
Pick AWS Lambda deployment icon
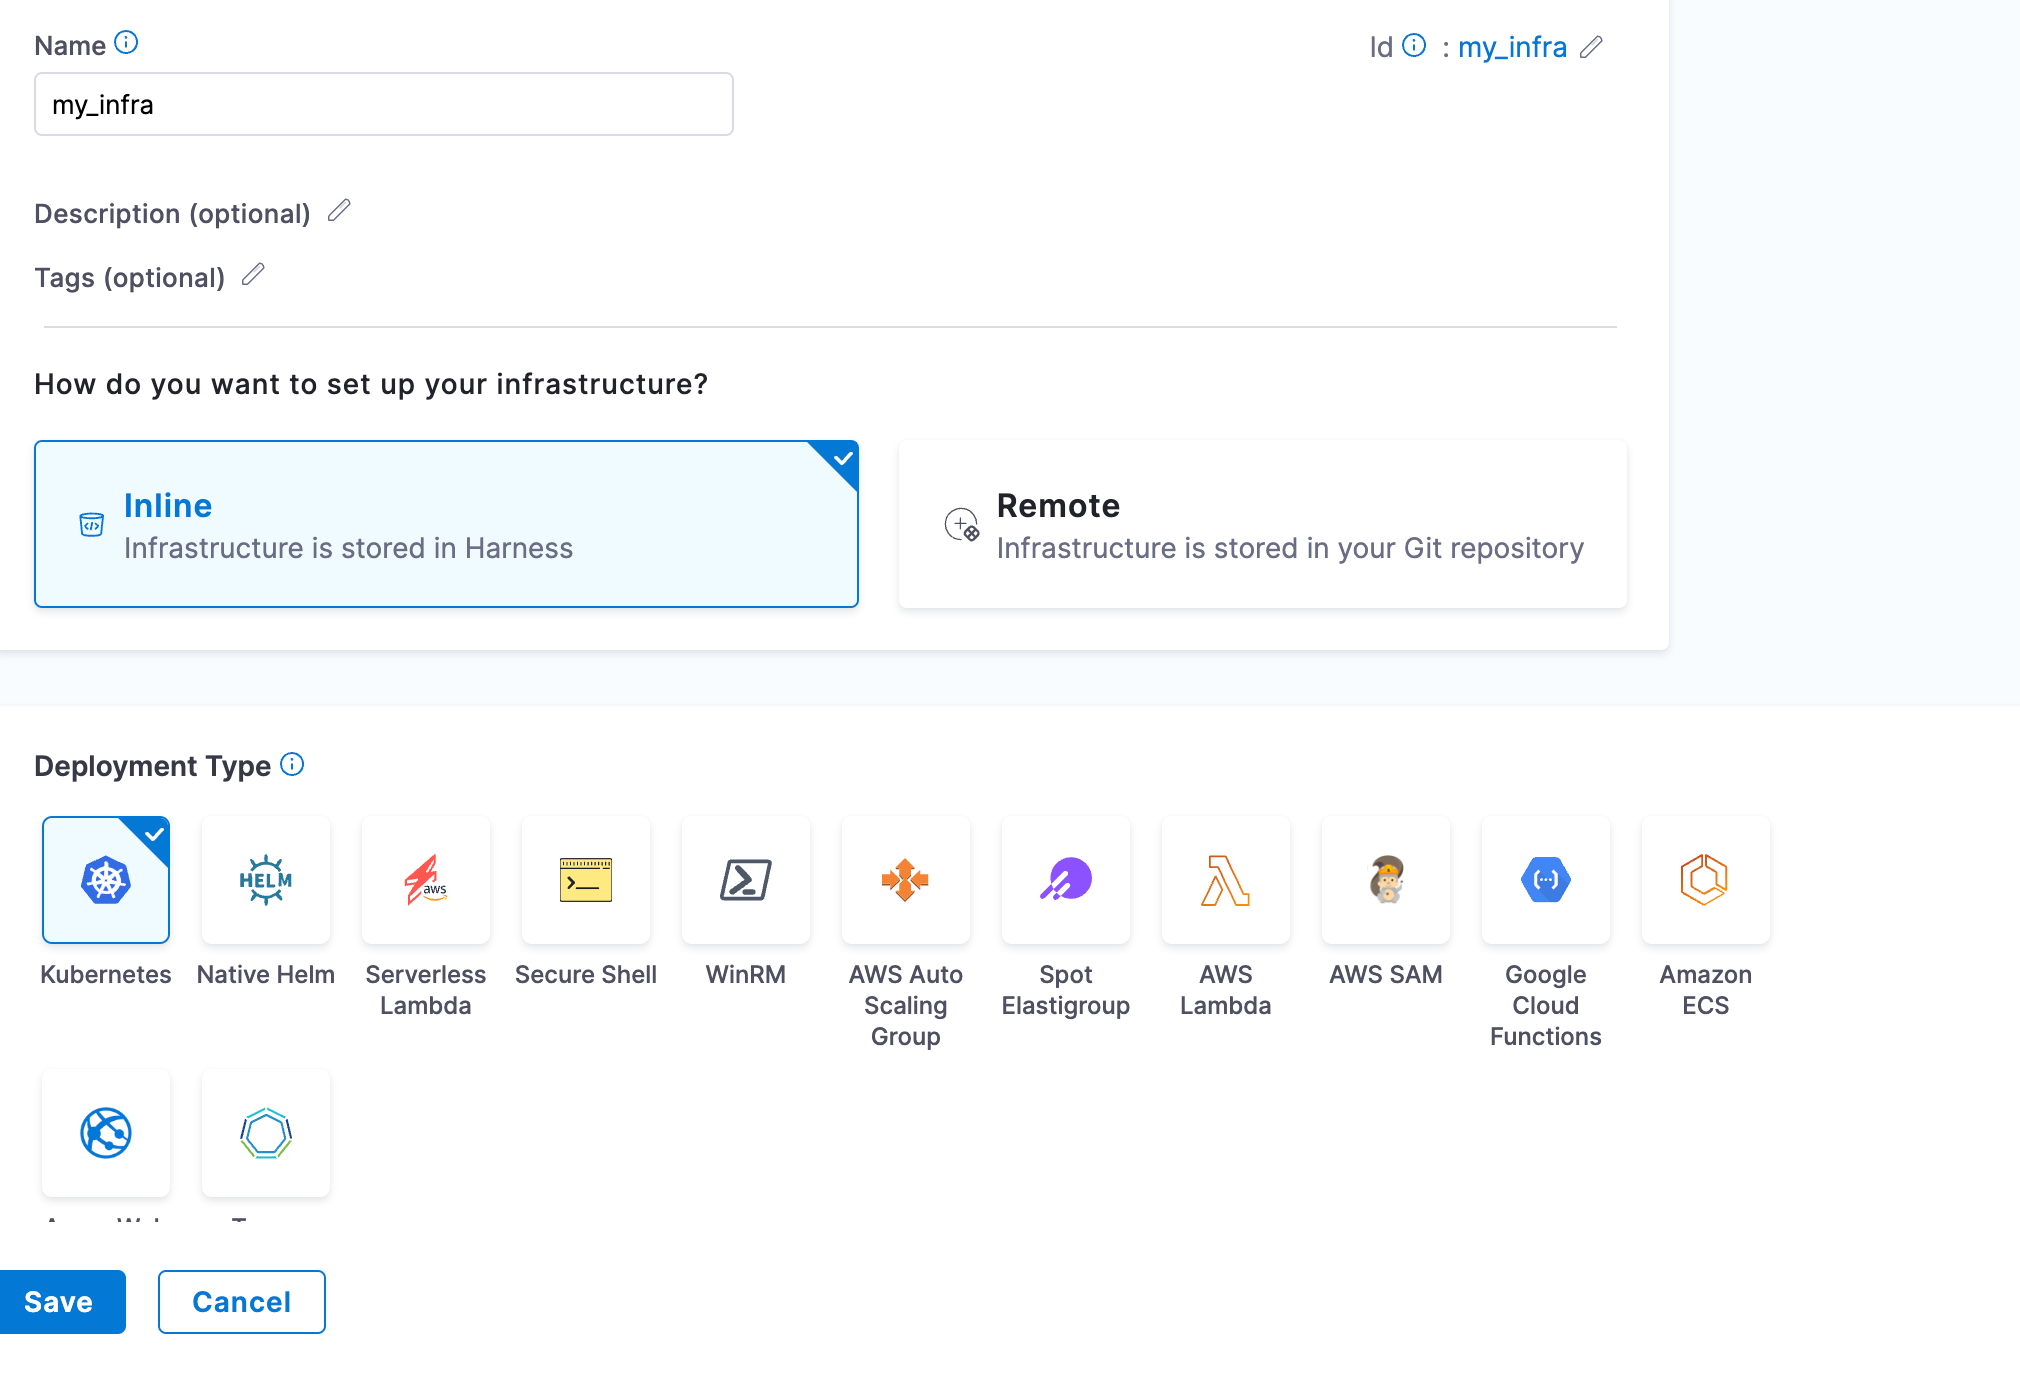pyautogui.click(x=1226, y=880)
